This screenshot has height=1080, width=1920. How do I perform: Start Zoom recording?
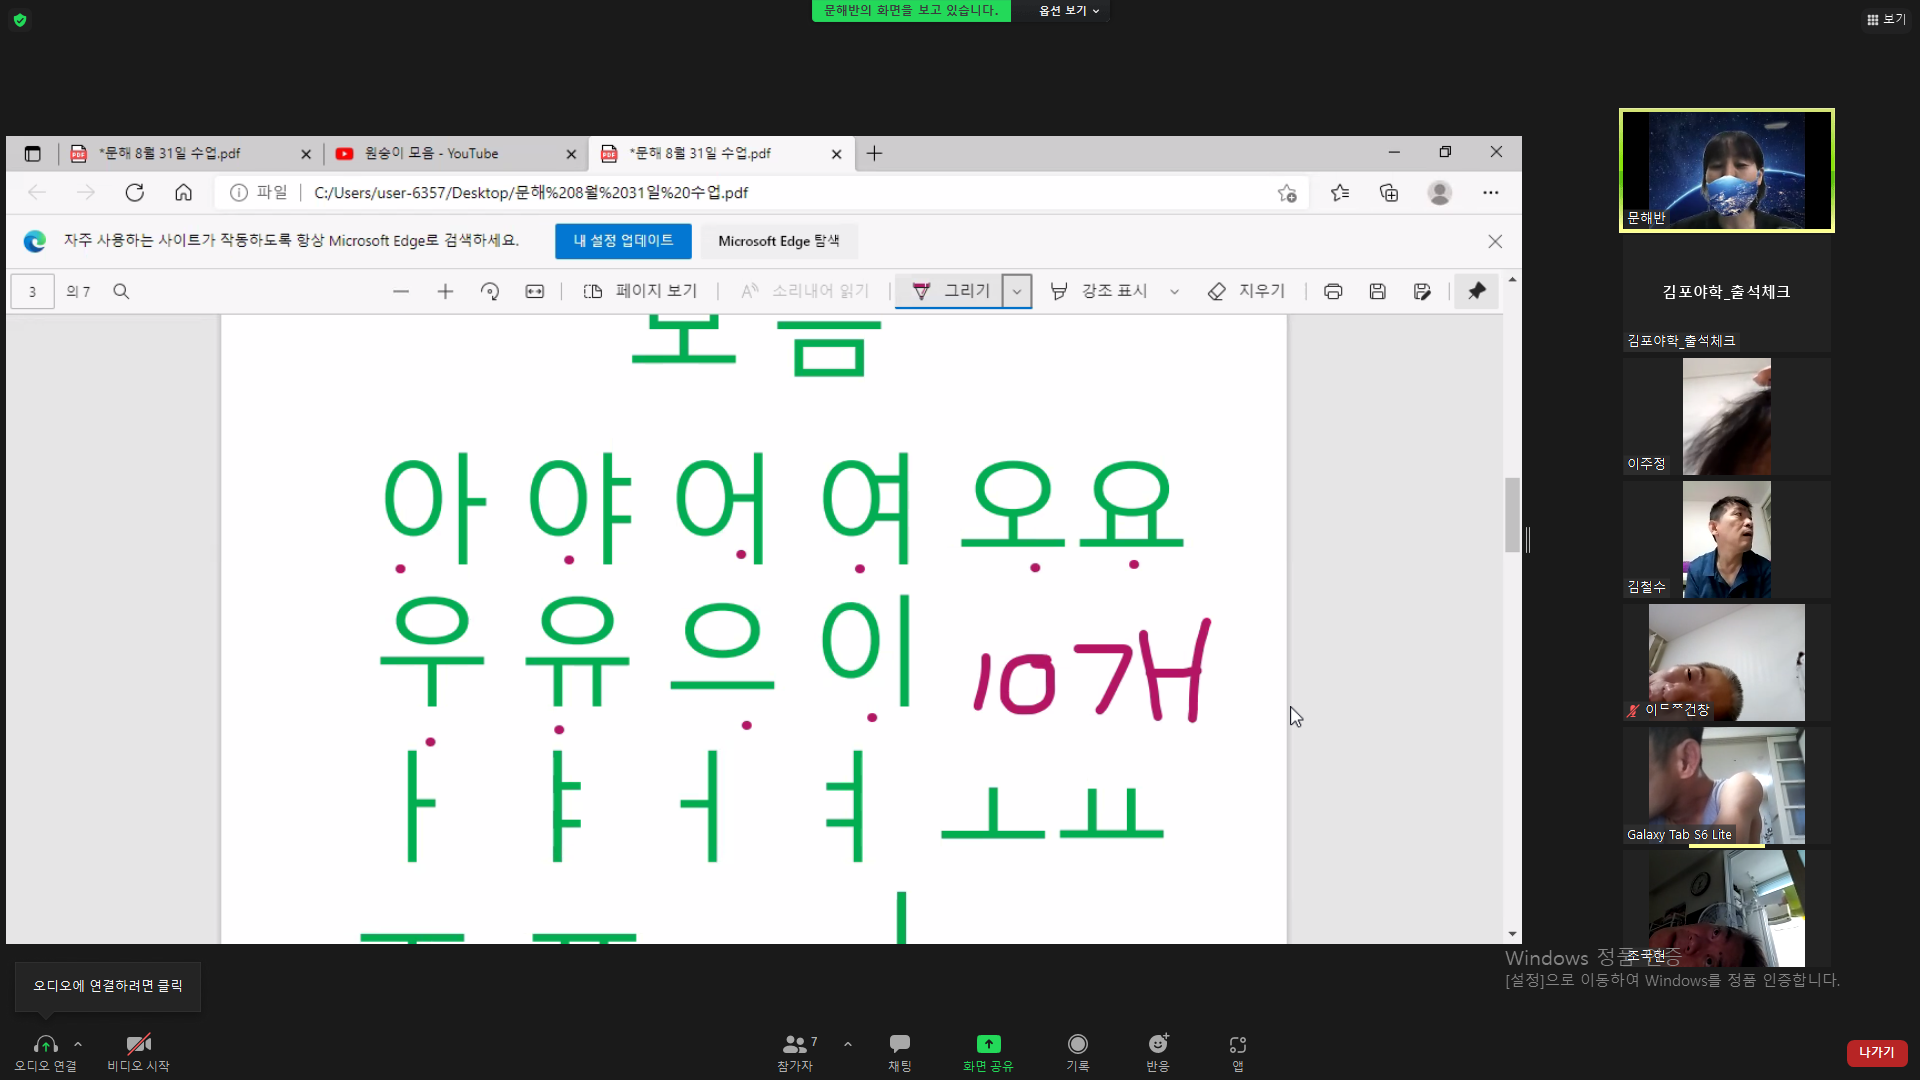pos(1077,1053)
